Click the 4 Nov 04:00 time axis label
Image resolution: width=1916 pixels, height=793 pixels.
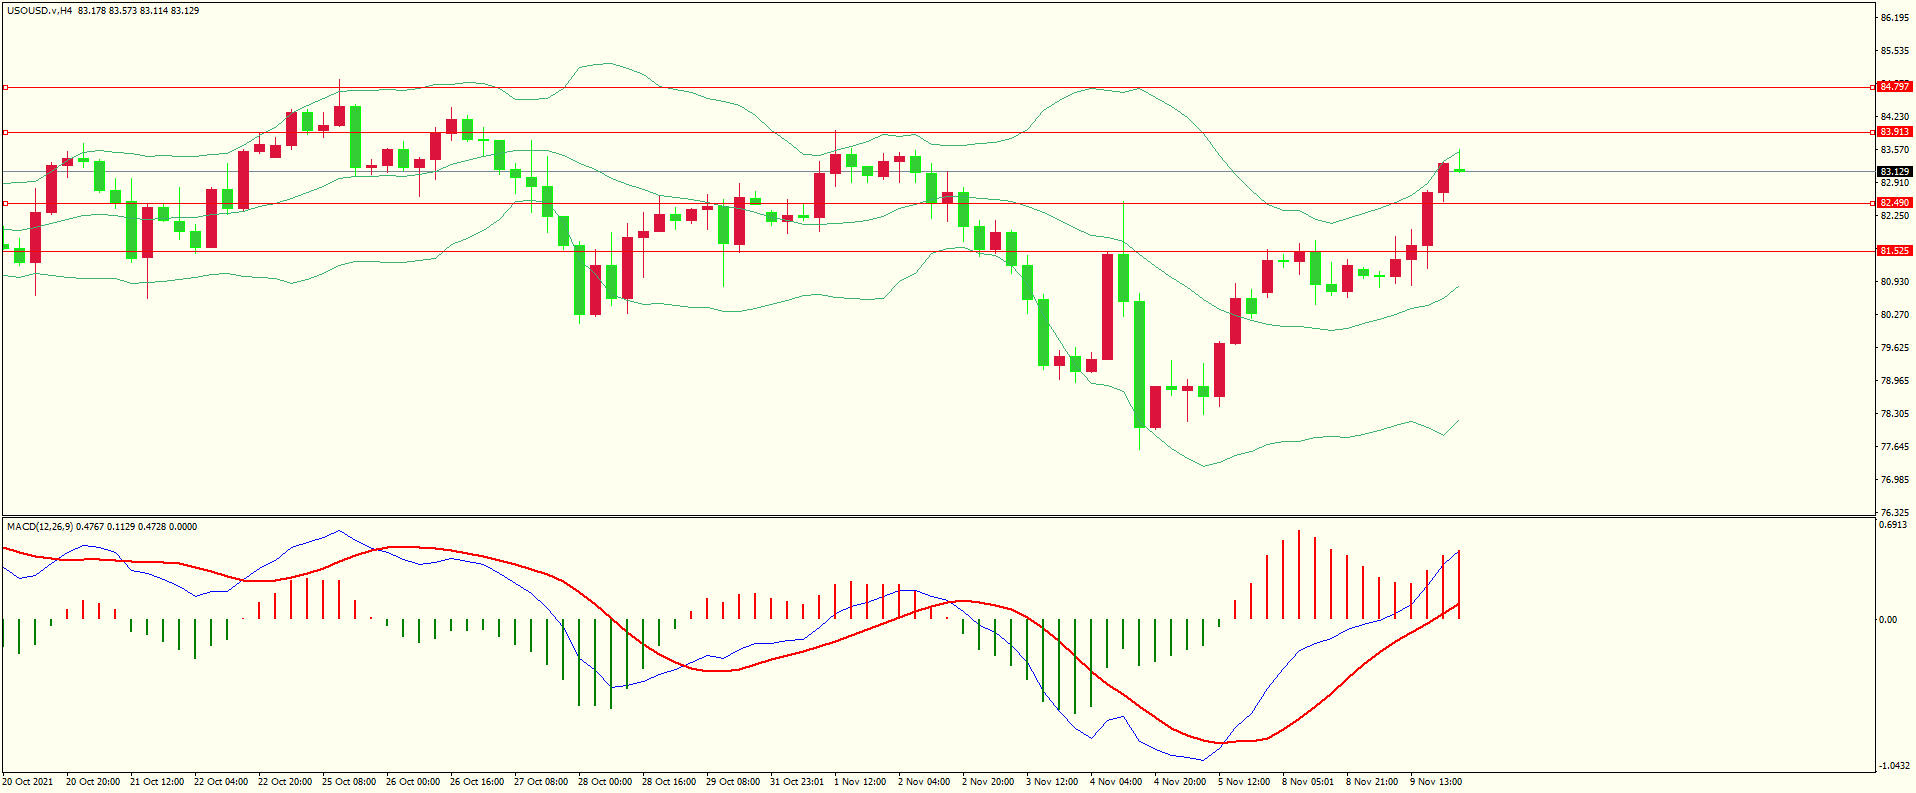[1116, 782]
